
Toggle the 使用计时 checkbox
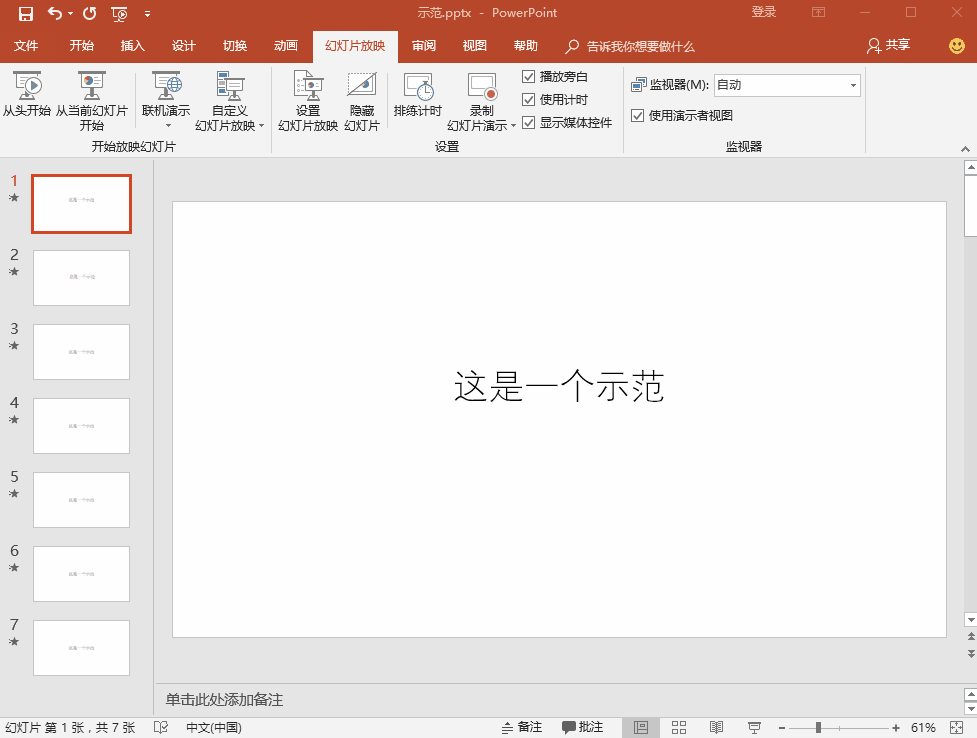[529, 100]
